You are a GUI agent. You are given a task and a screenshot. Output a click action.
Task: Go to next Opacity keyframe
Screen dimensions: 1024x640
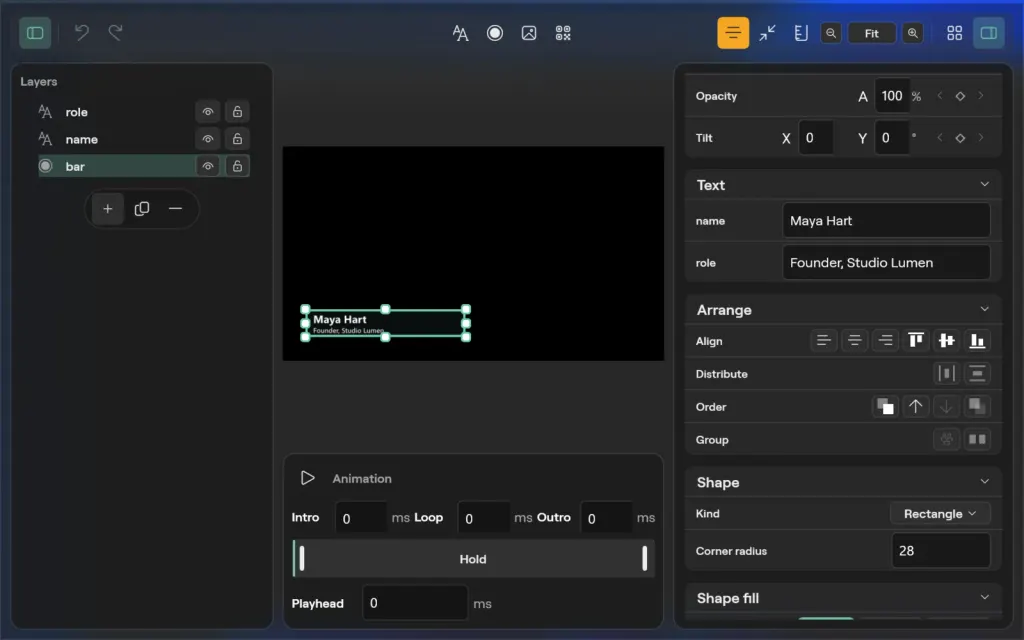tap(980, 96)
